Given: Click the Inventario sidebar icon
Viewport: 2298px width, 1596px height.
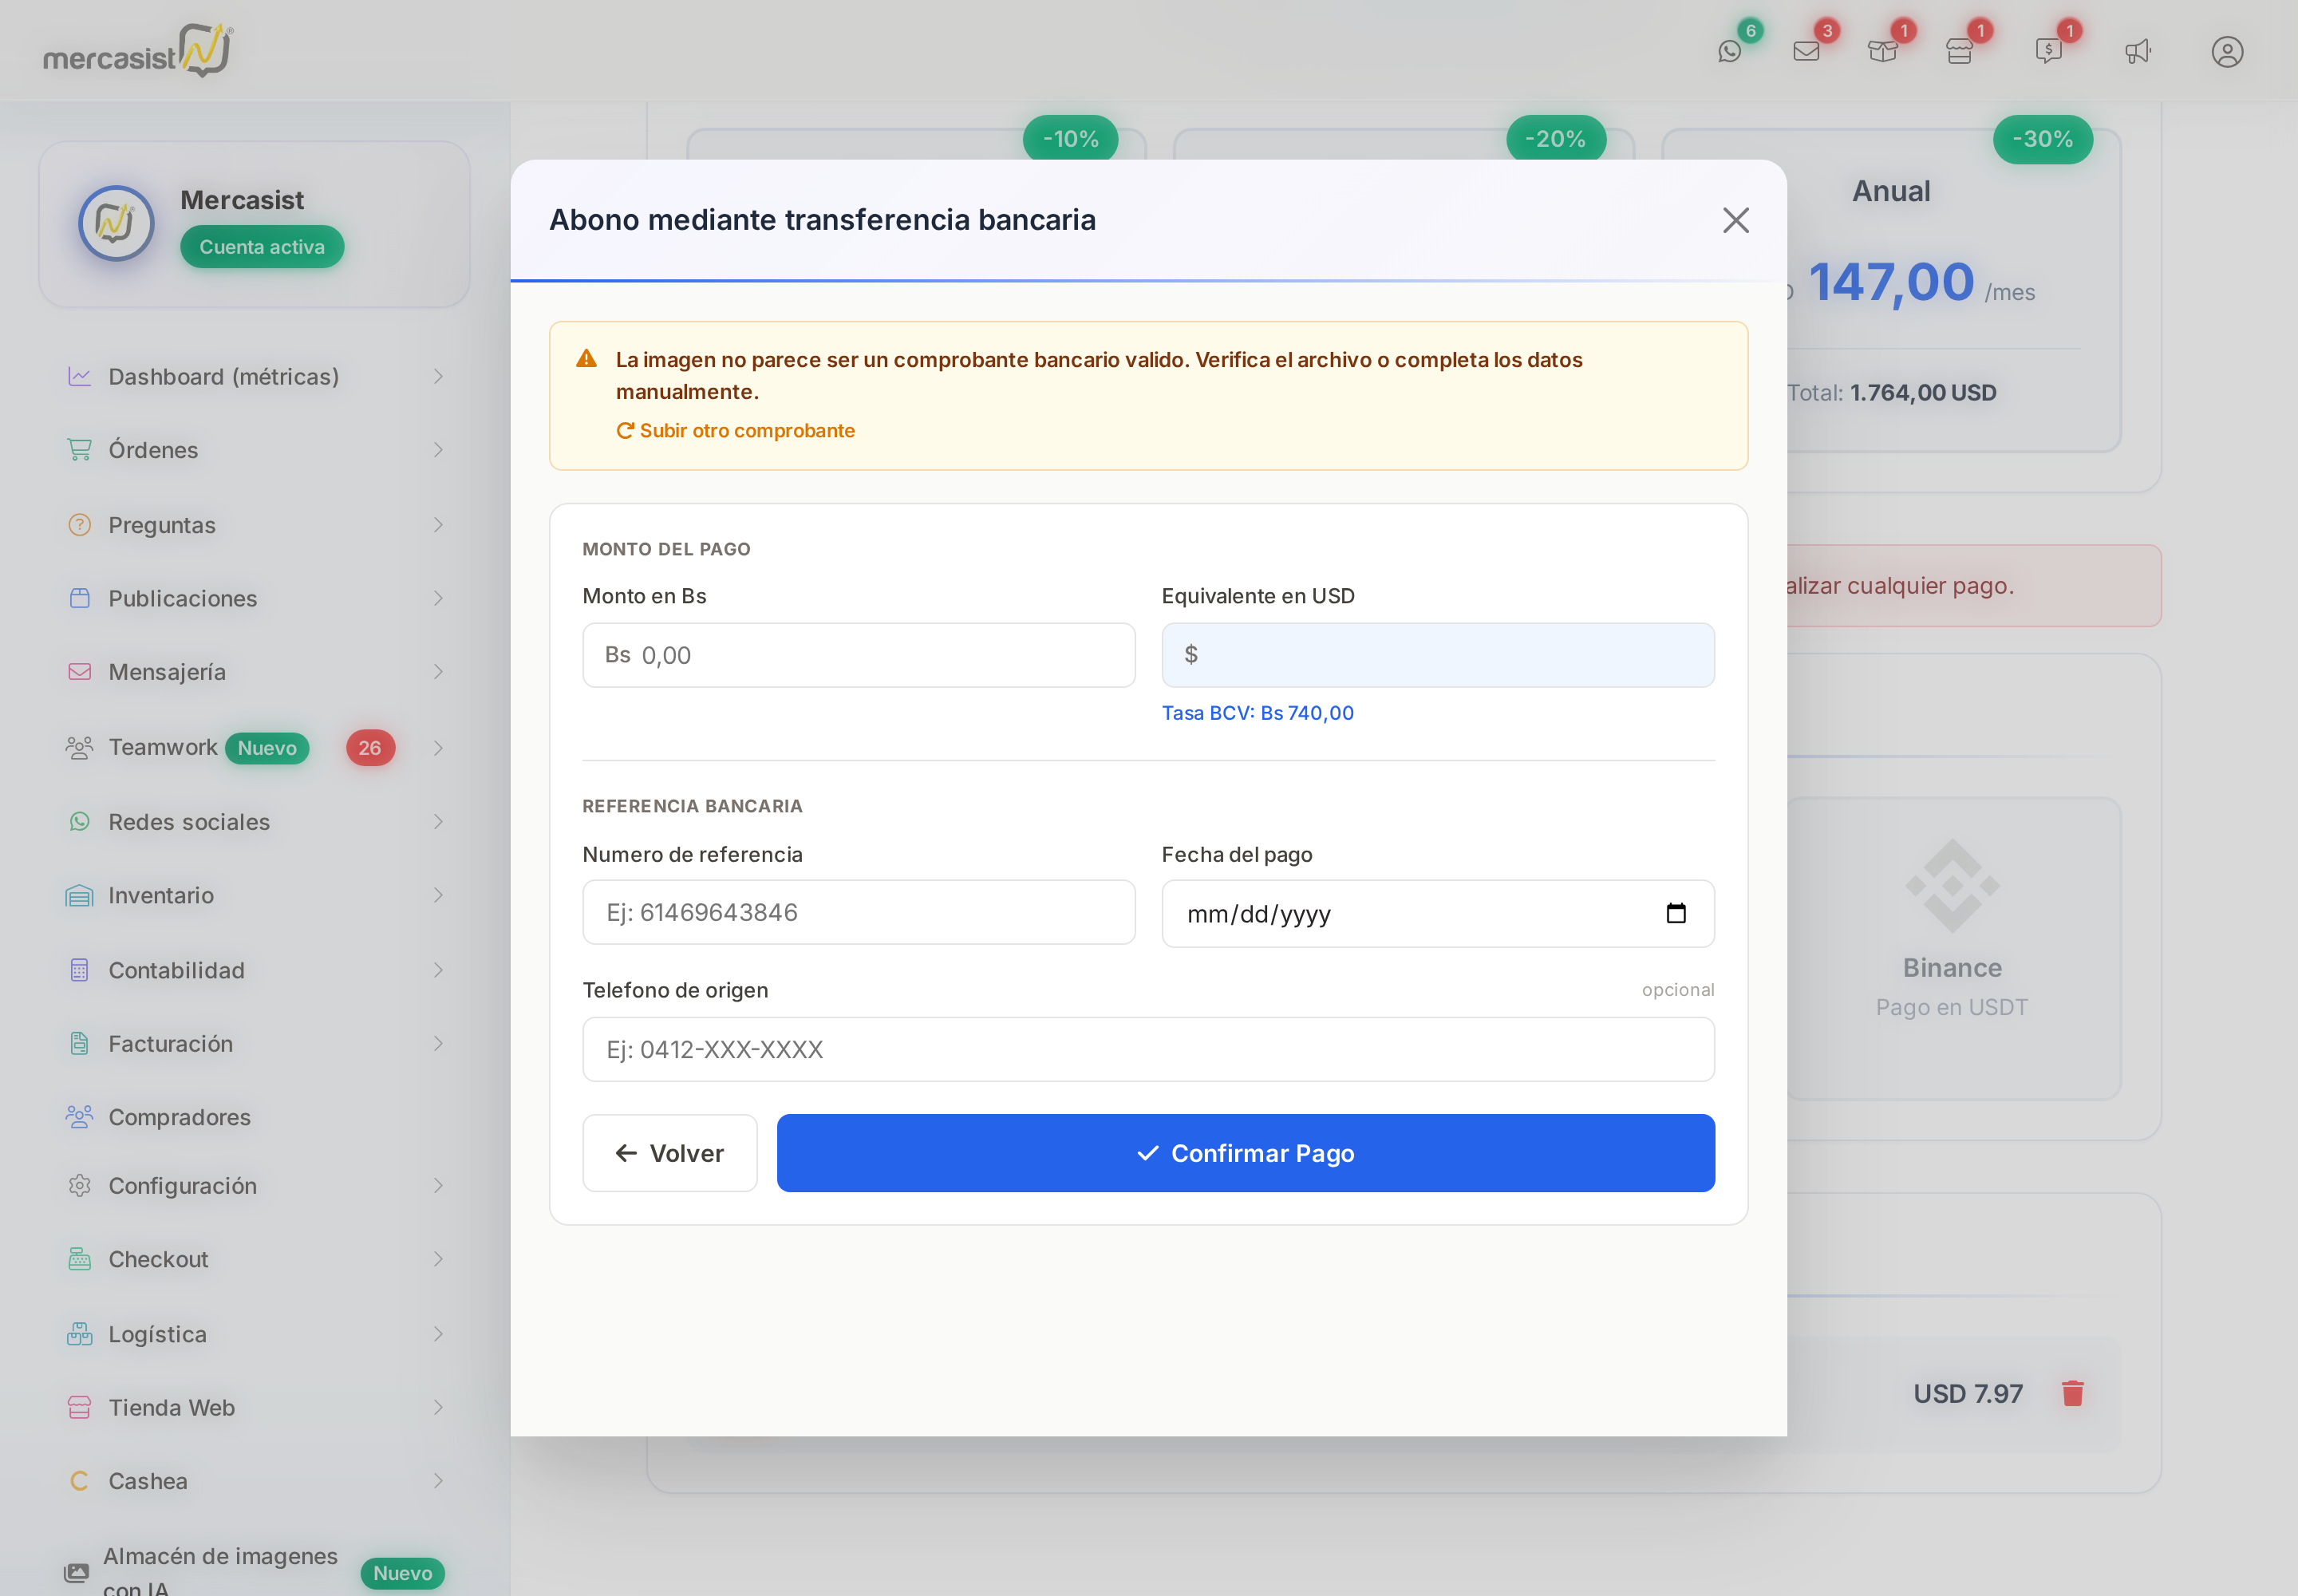Looking at the screenshot, I should (79, 895).
